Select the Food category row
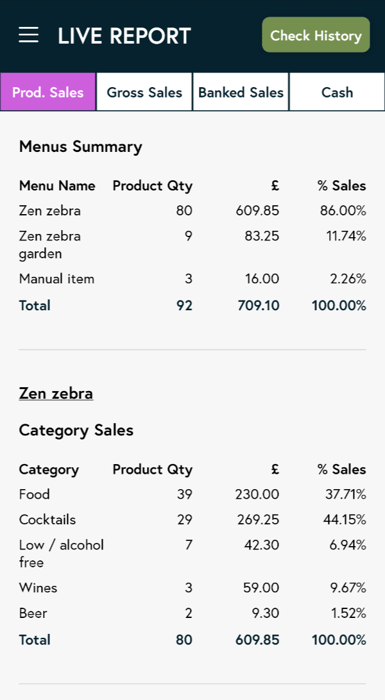Image resolution: width=385 pixels, height=700 pixels. pos(192,494)
